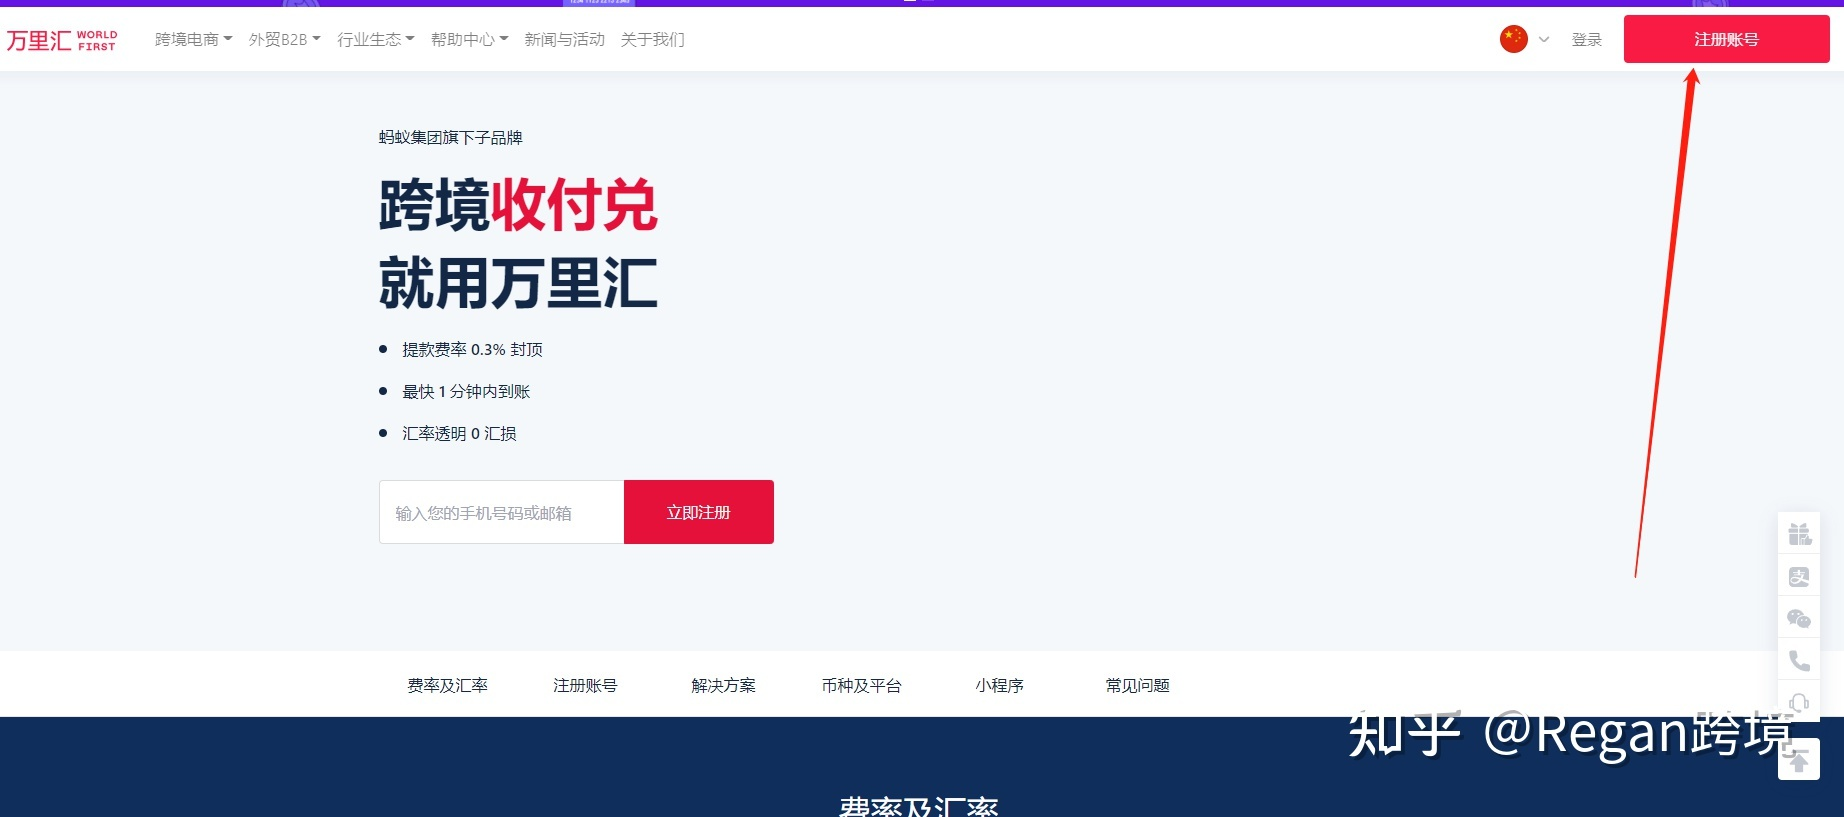Switch to the 注册账号 section tab
This screenshot has width=1844, height=817.
[585, 685]
